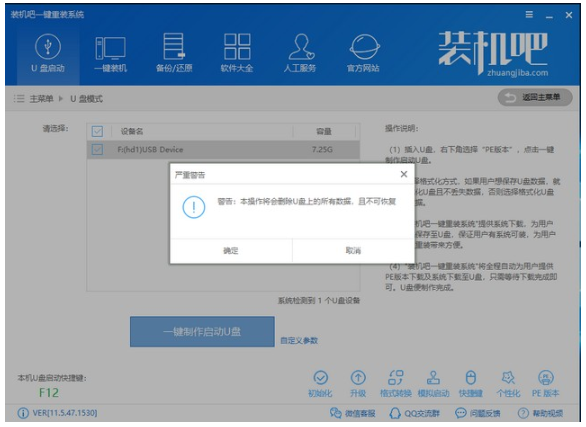The image size is (586, 427).
Task: Click the 装机吧 zhuangjiba.com logo
Action: (494, 53)
